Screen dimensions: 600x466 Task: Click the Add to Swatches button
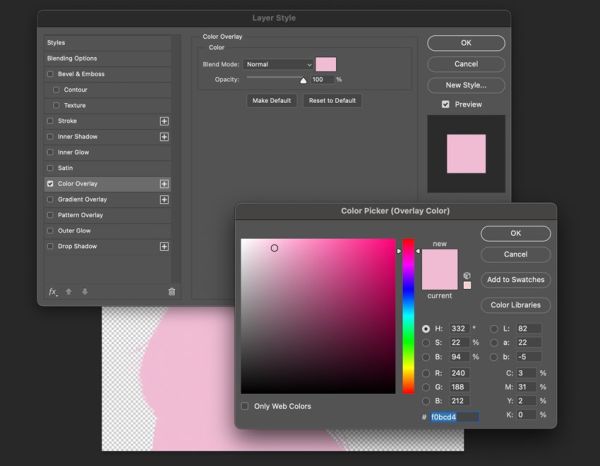[x=515, y=280]
